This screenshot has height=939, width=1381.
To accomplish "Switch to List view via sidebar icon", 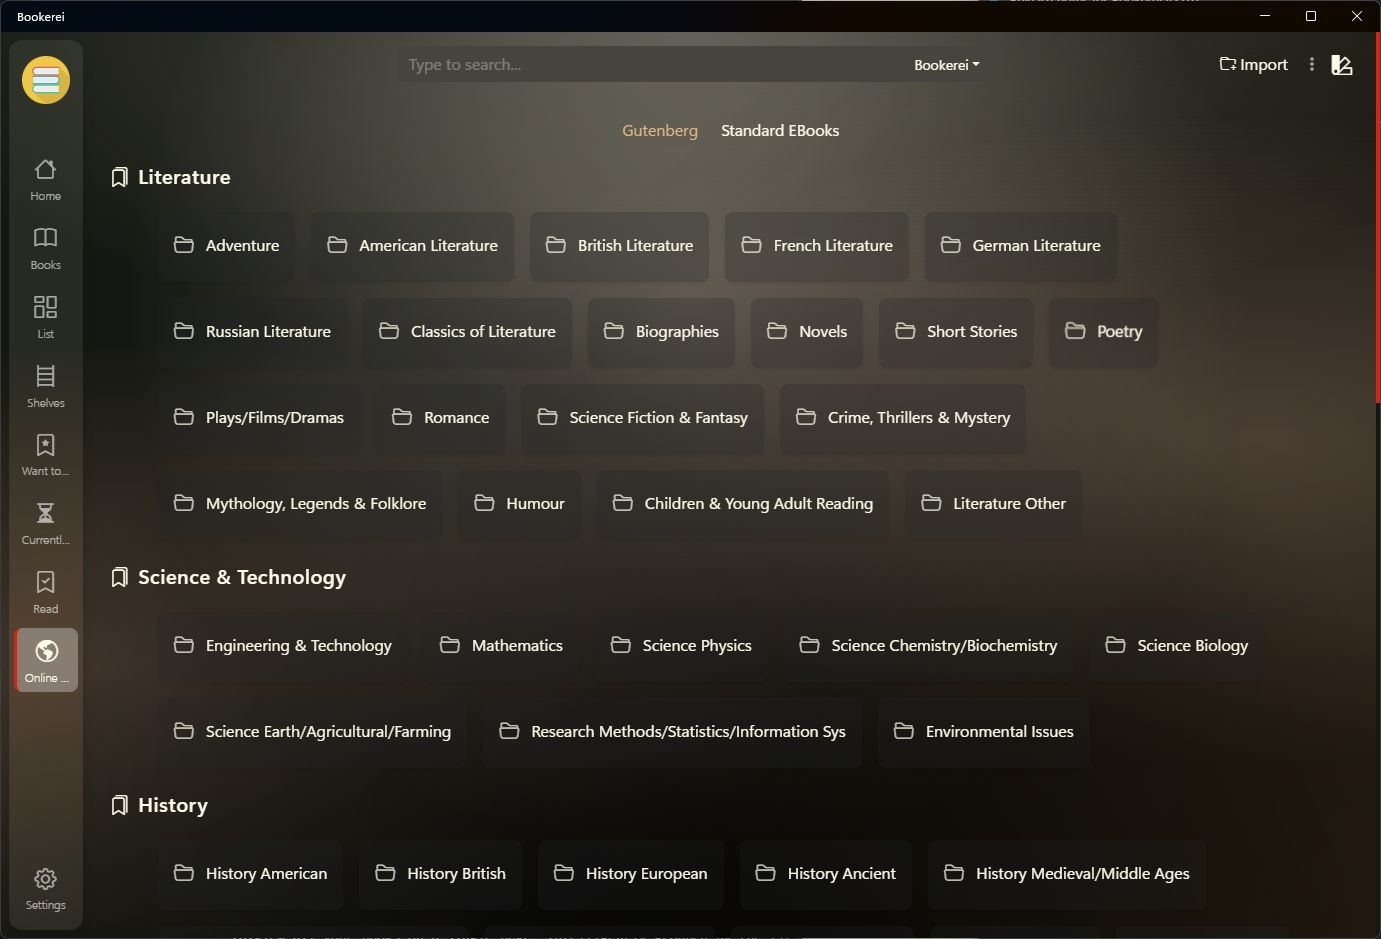I will pos(45,316).
